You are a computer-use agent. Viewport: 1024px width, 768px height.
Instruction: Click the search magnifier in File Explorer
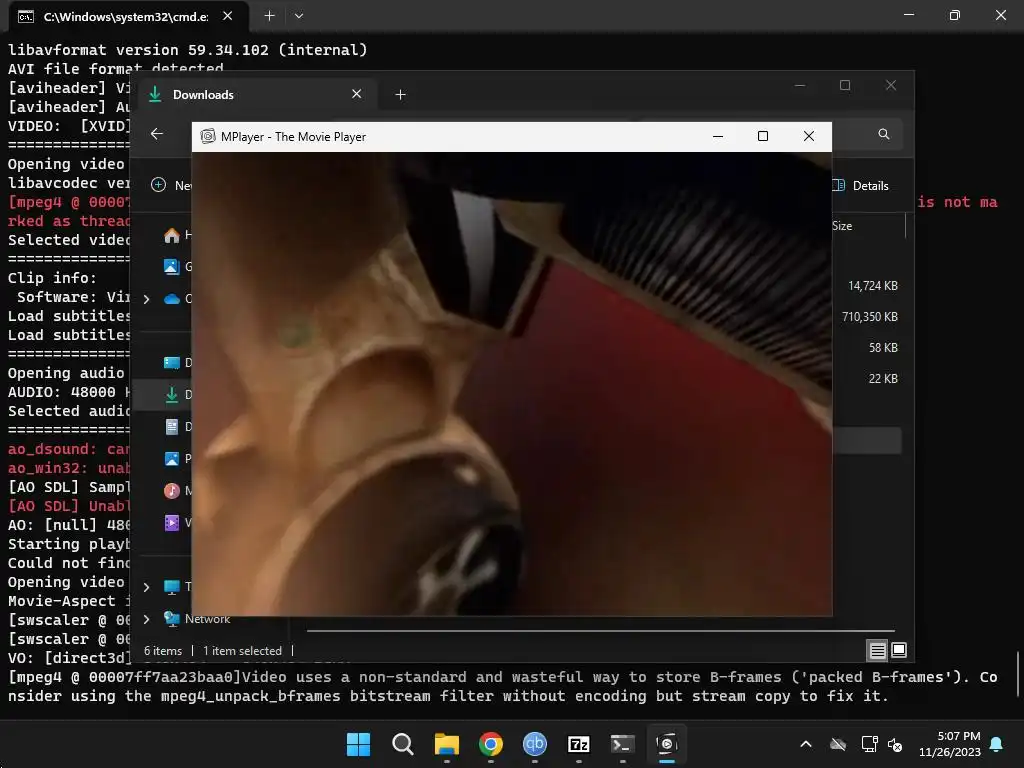pos(884,134)
